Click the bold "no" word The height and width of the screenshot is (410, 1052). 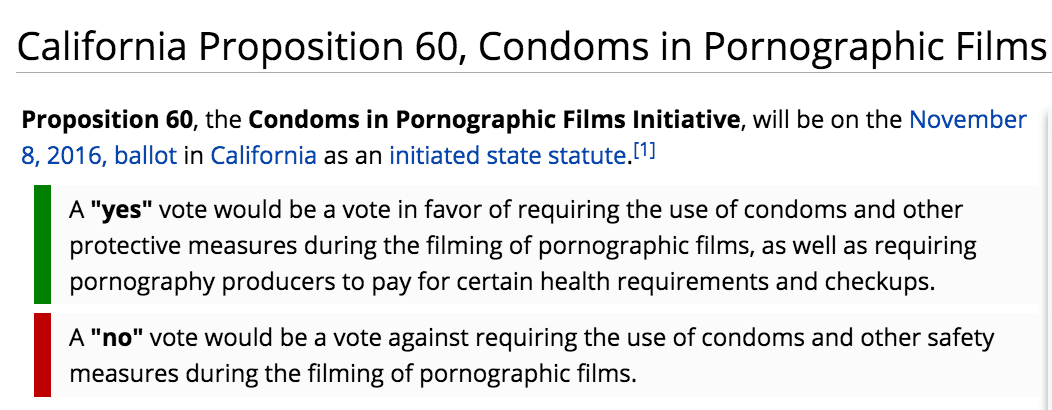117,338
